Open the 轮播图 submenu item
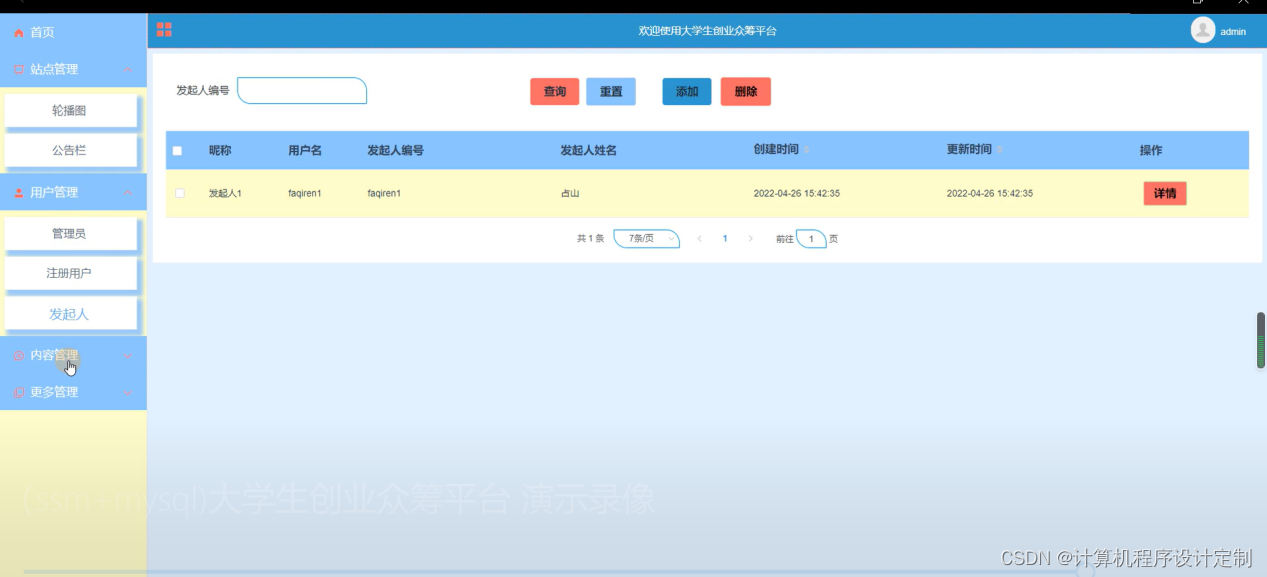 (x=70, y=111)
